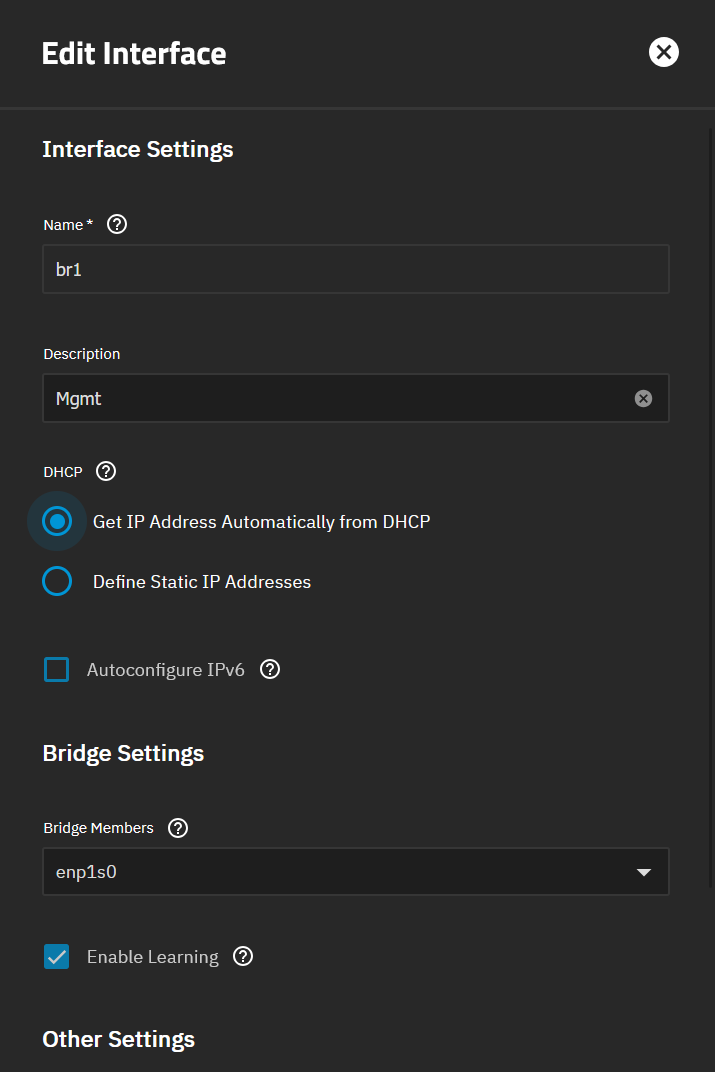Show the help icon beside Enable Learning

[243, 957]
